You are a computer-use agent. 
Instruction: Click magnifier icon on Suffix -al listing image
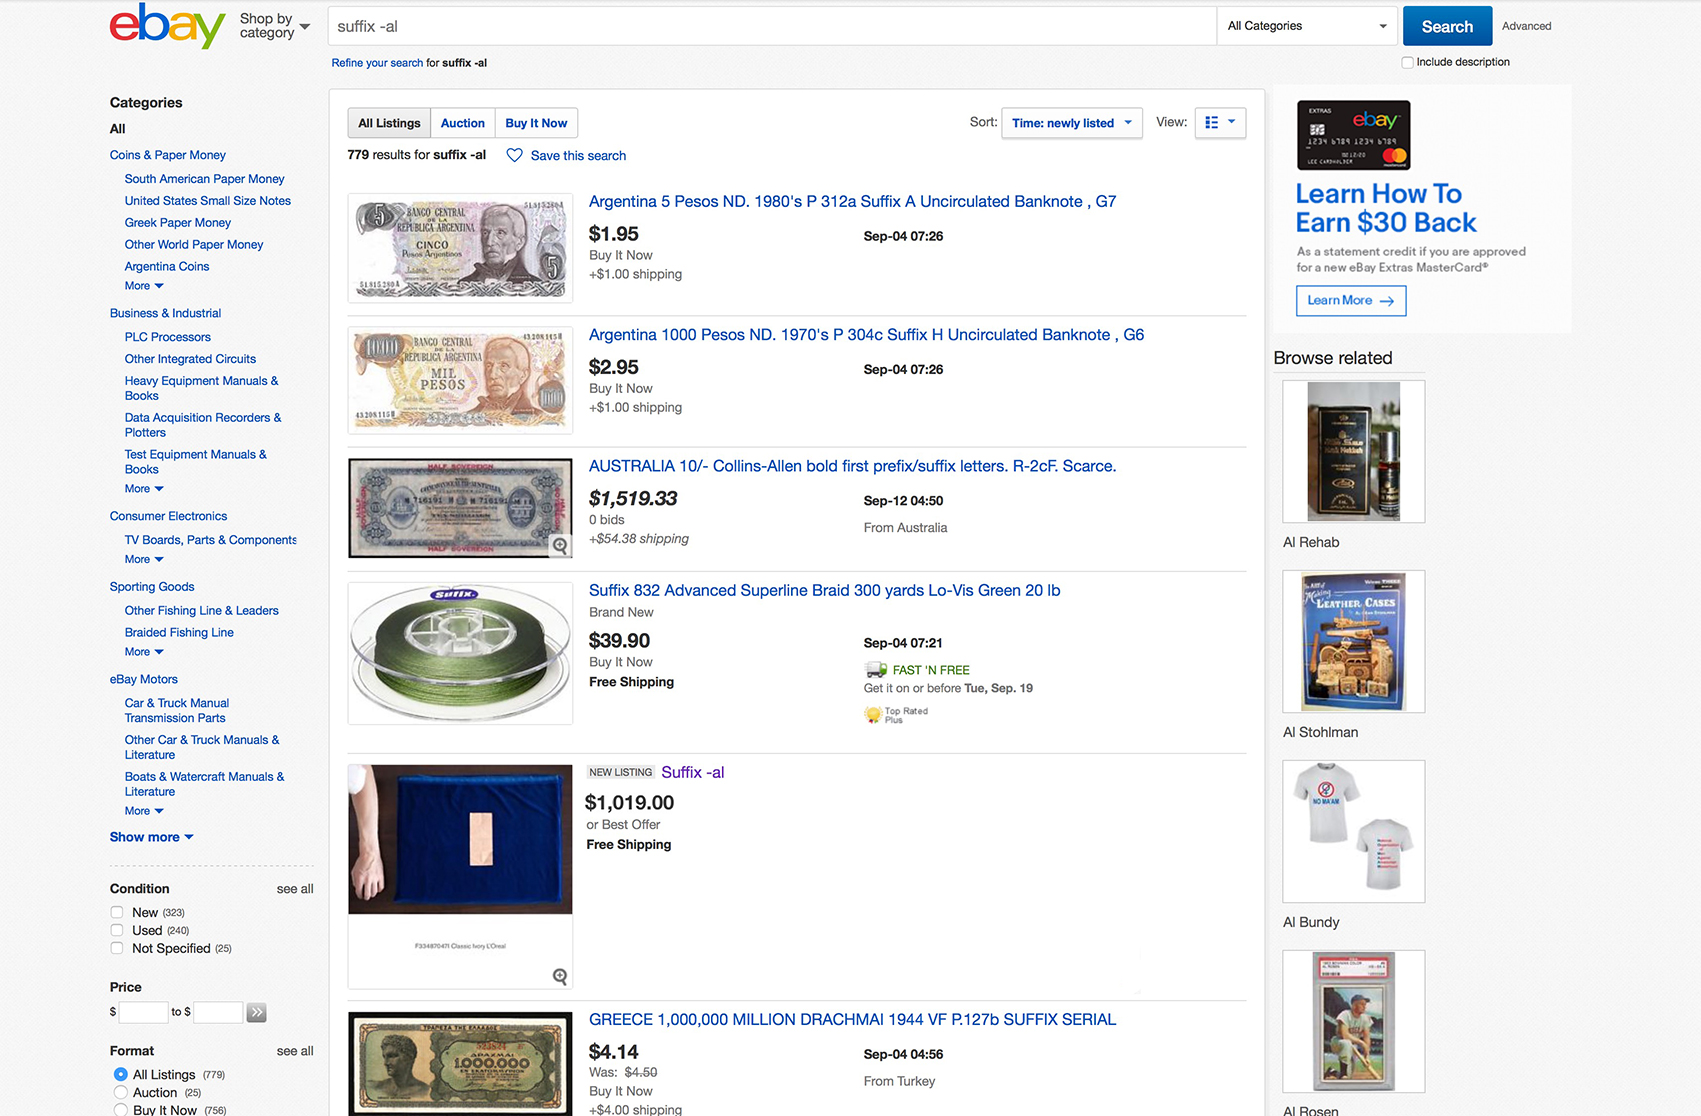(560, 976)
